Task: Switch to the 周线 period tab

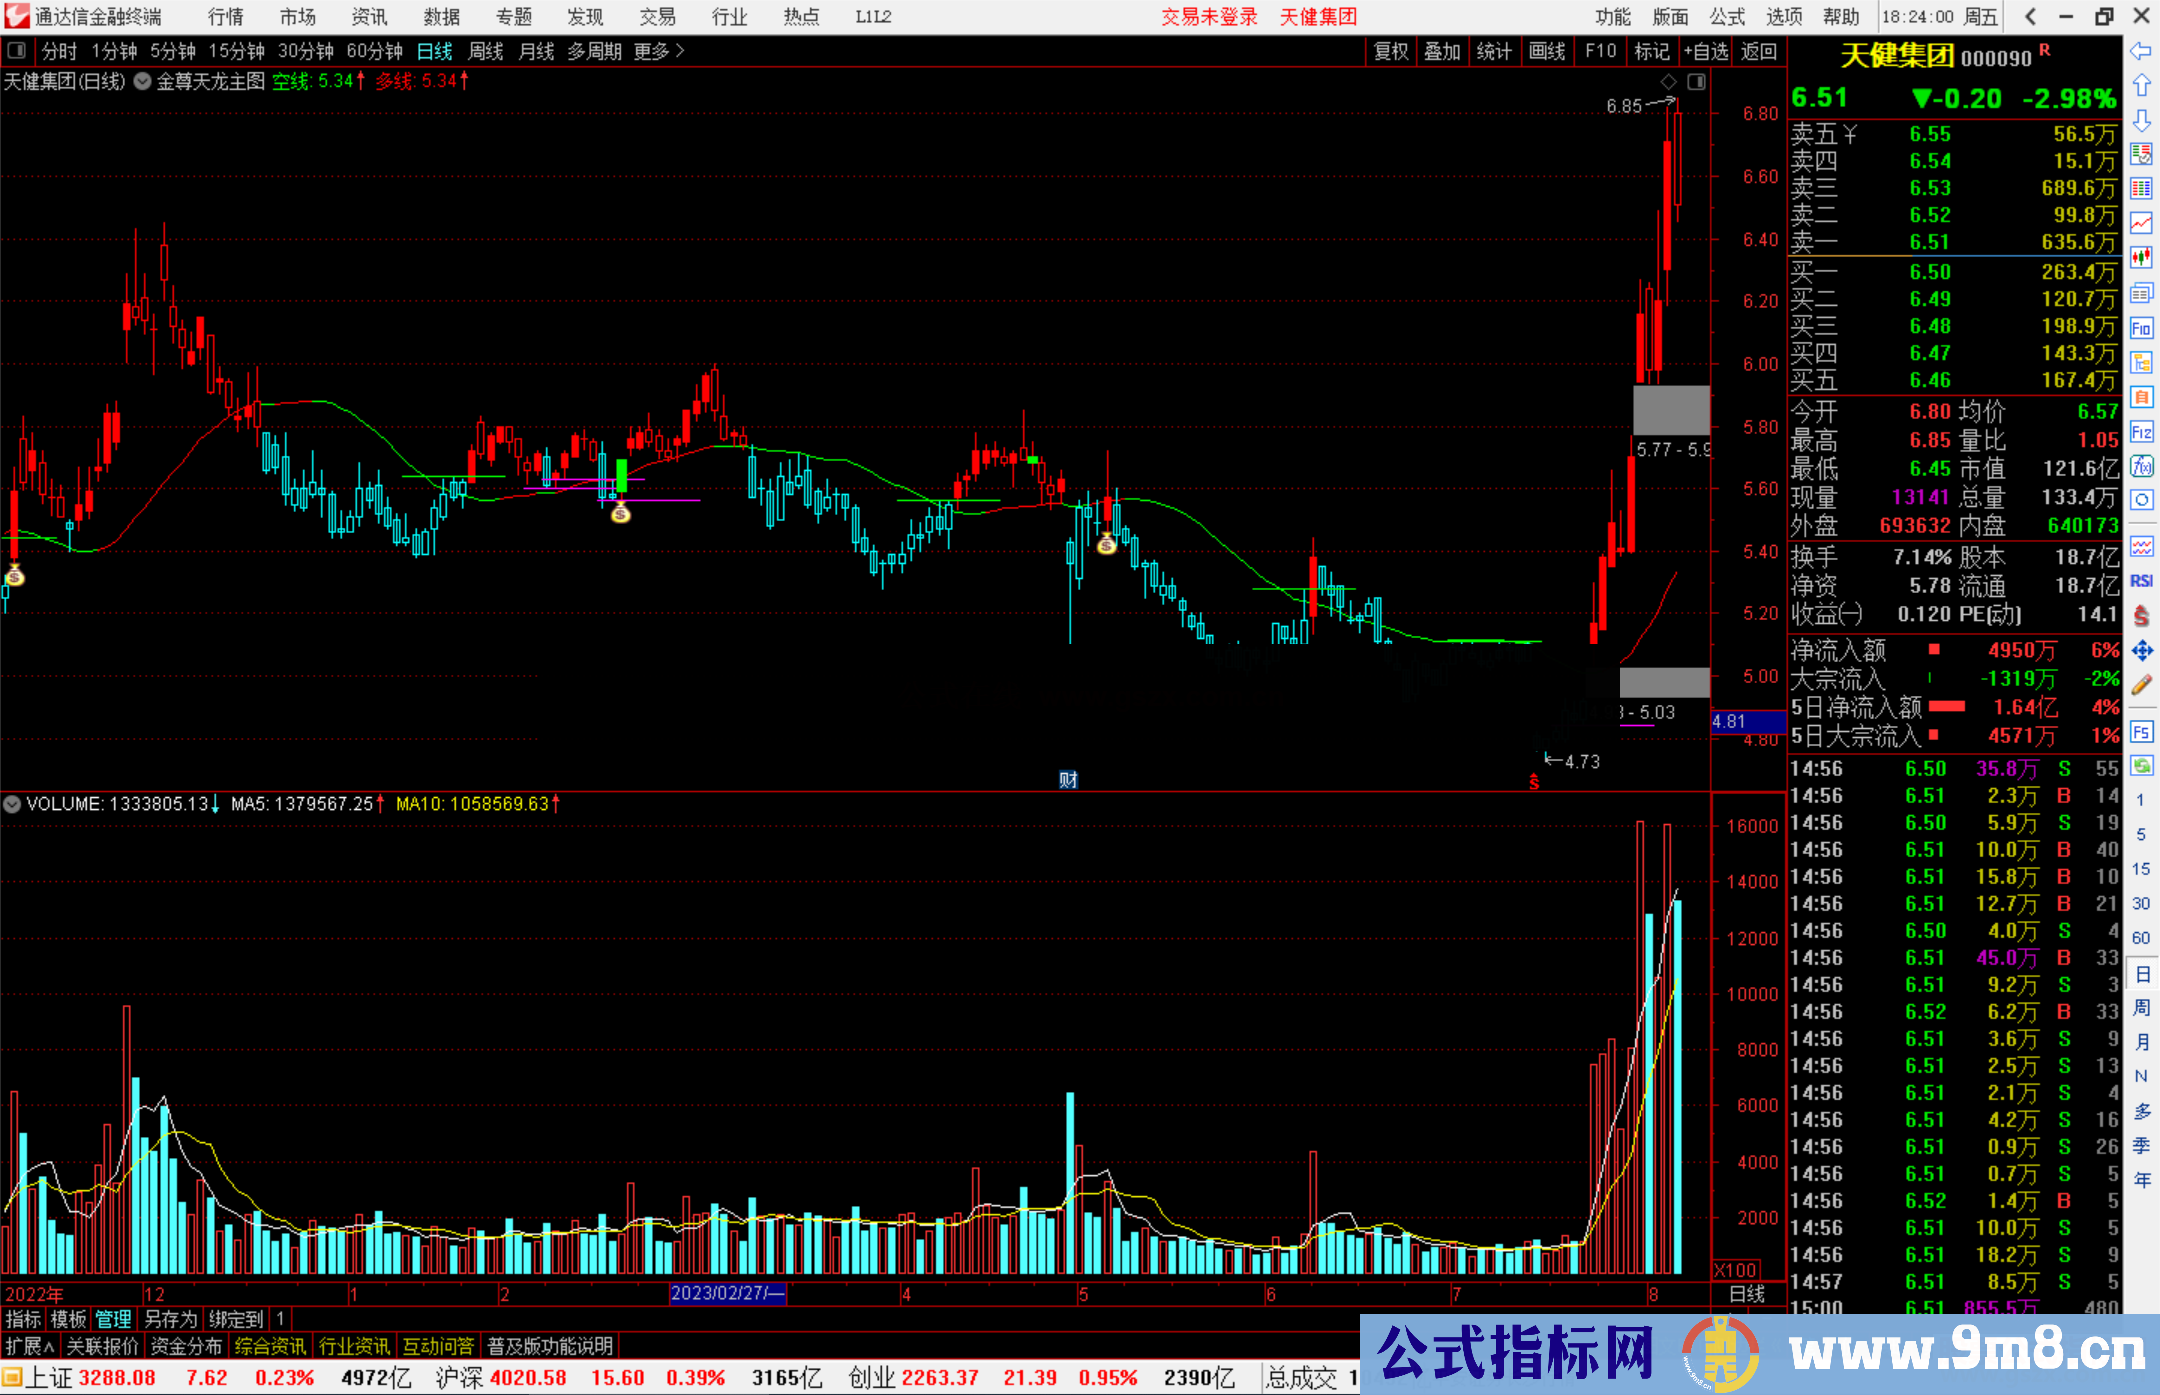Action: pyautogui.click(x=486, y=51)
